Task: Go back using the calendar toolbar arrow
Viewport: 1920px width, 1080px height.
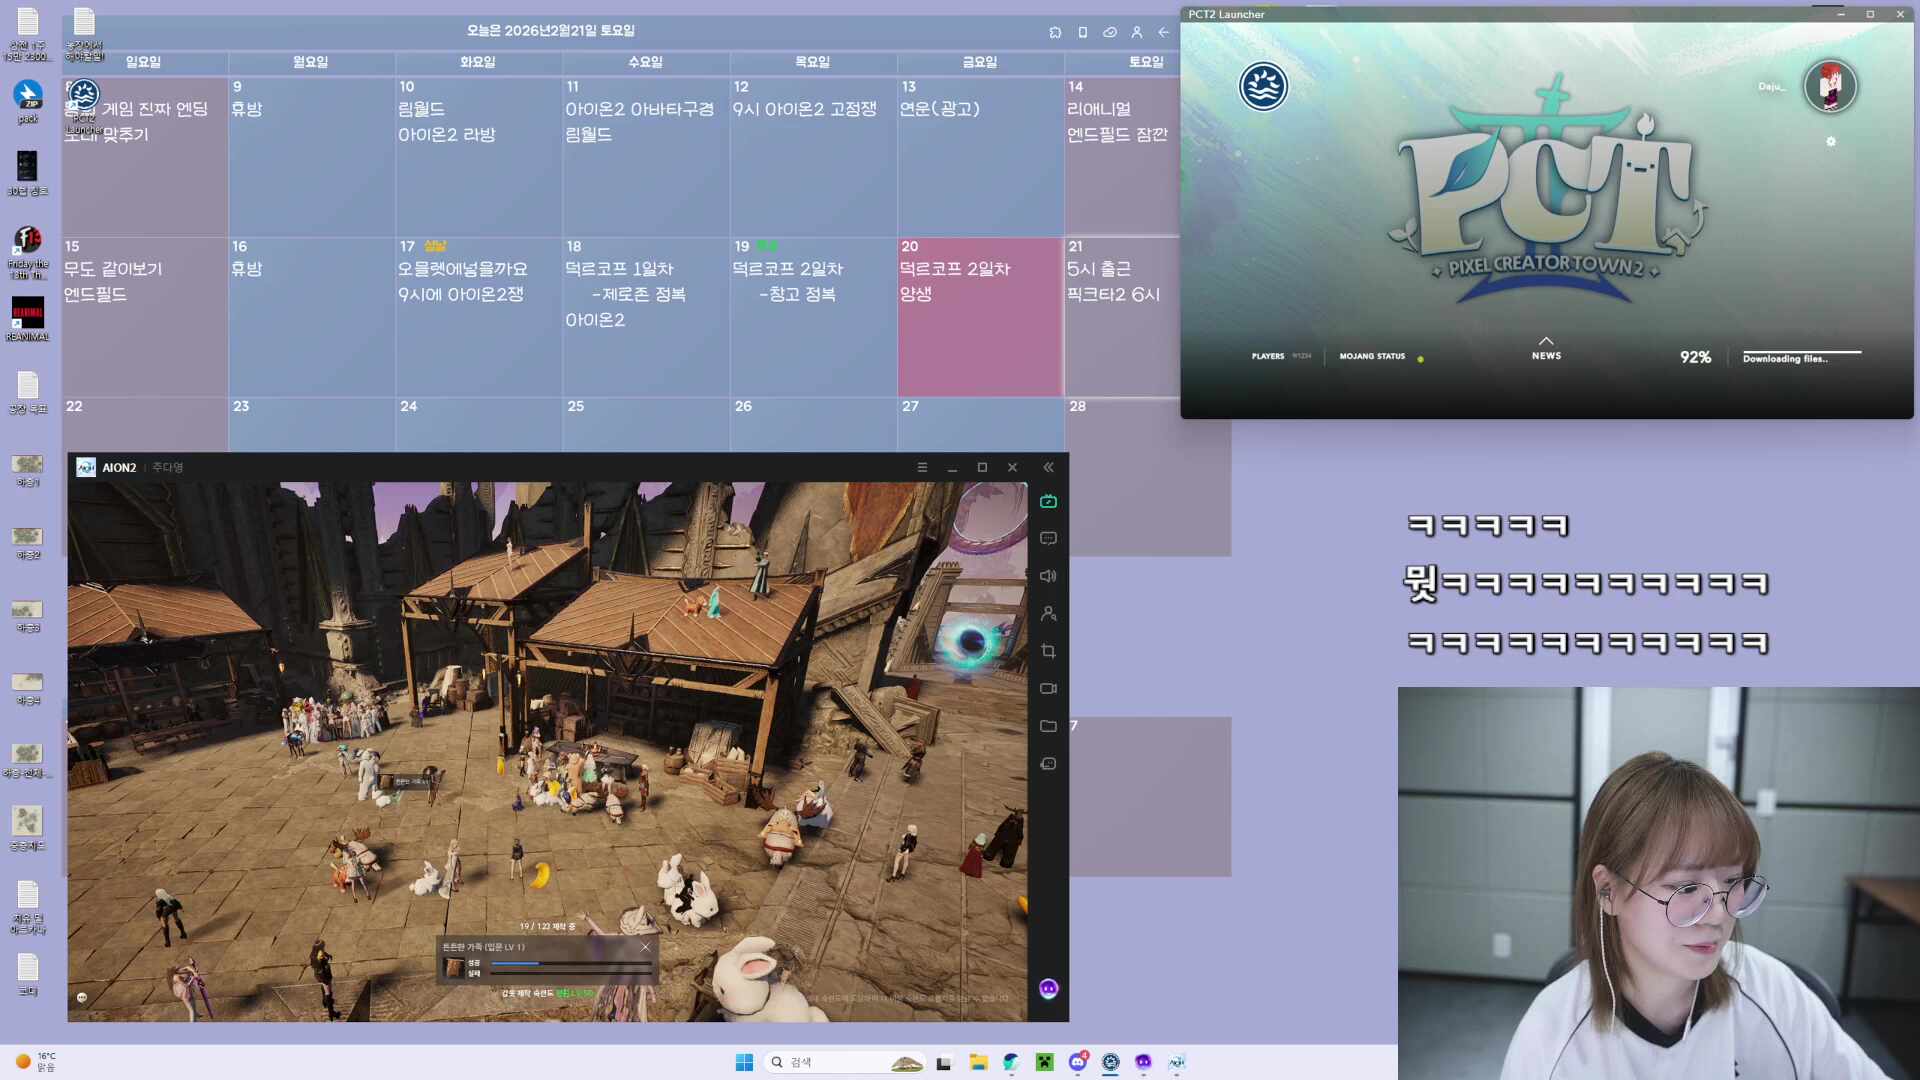Action: pyautogui.click(x=1163, y=32)
